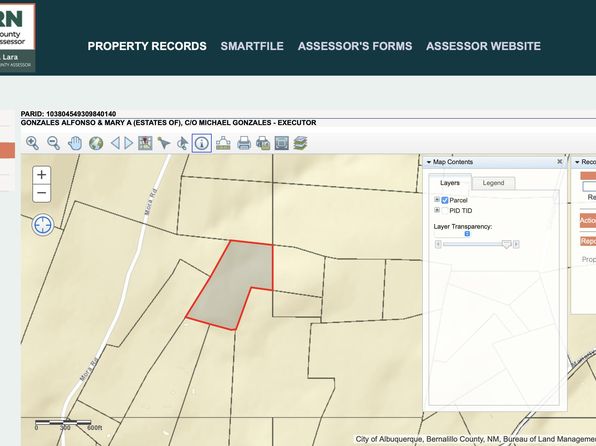Image resolution: width=596 pixels, height=446 pixels.
Task: Click the full extent globe icon
Action: (x=96, y=143)
